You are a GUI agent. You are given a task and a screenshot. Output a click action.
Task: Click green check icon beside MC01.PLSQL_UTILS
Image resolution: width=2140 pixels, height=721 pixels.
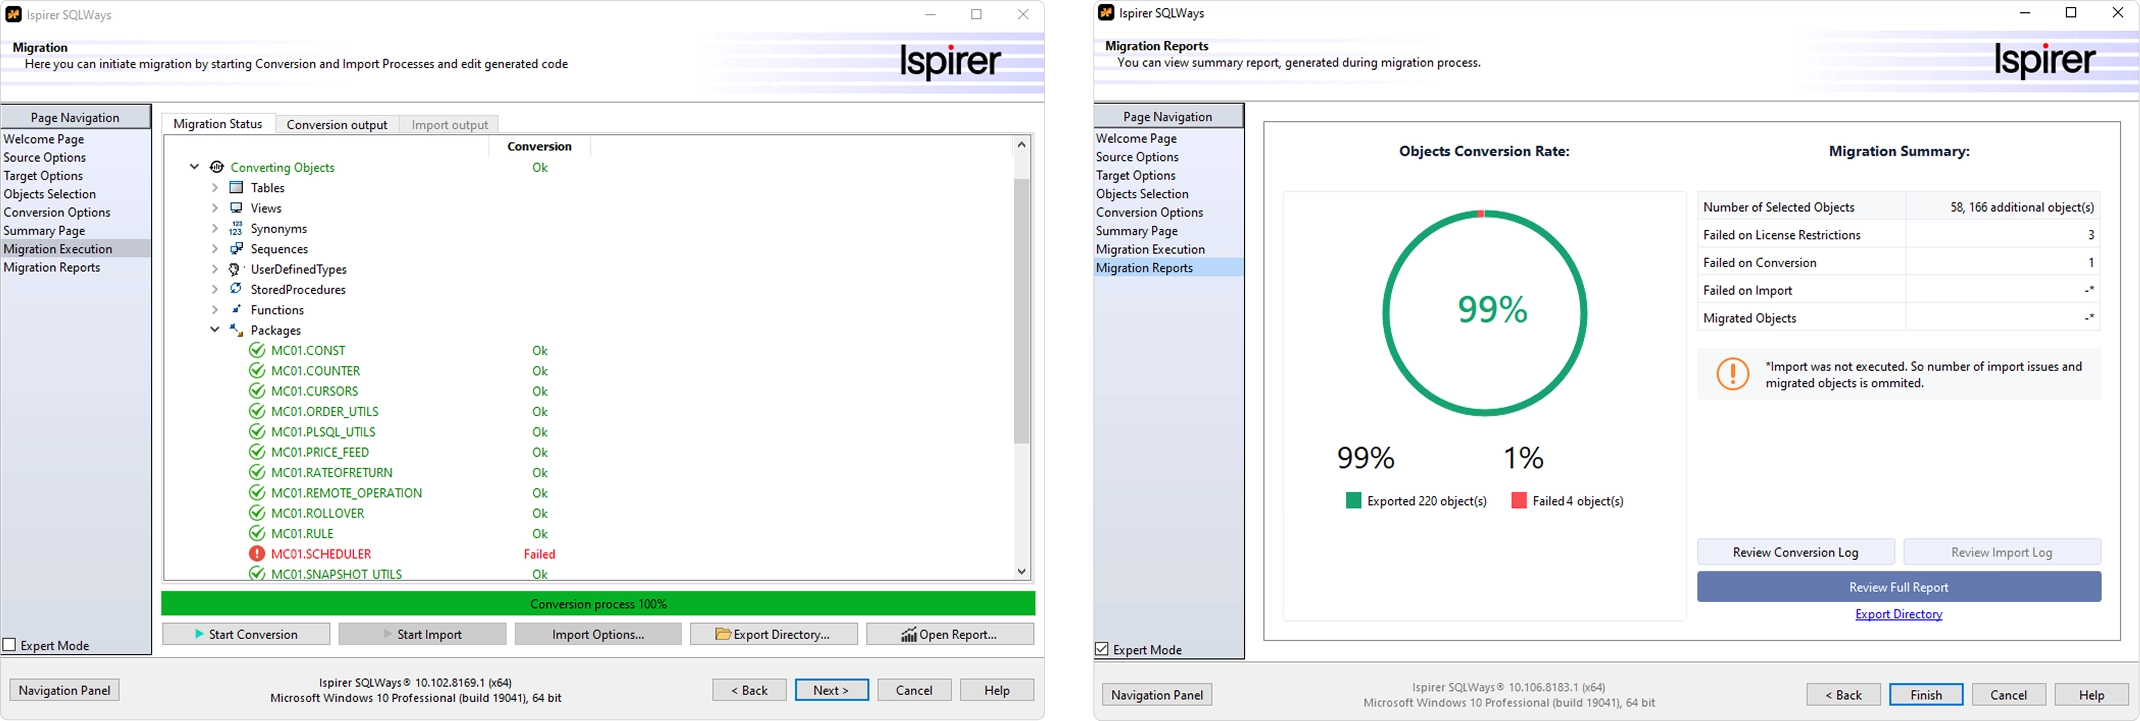coord(257,432)
